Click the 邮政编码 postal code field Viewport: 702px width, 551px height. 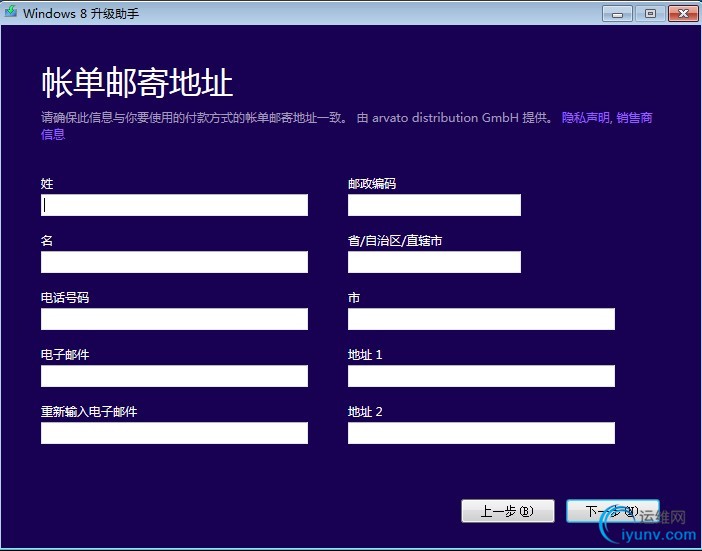(434, 205)
